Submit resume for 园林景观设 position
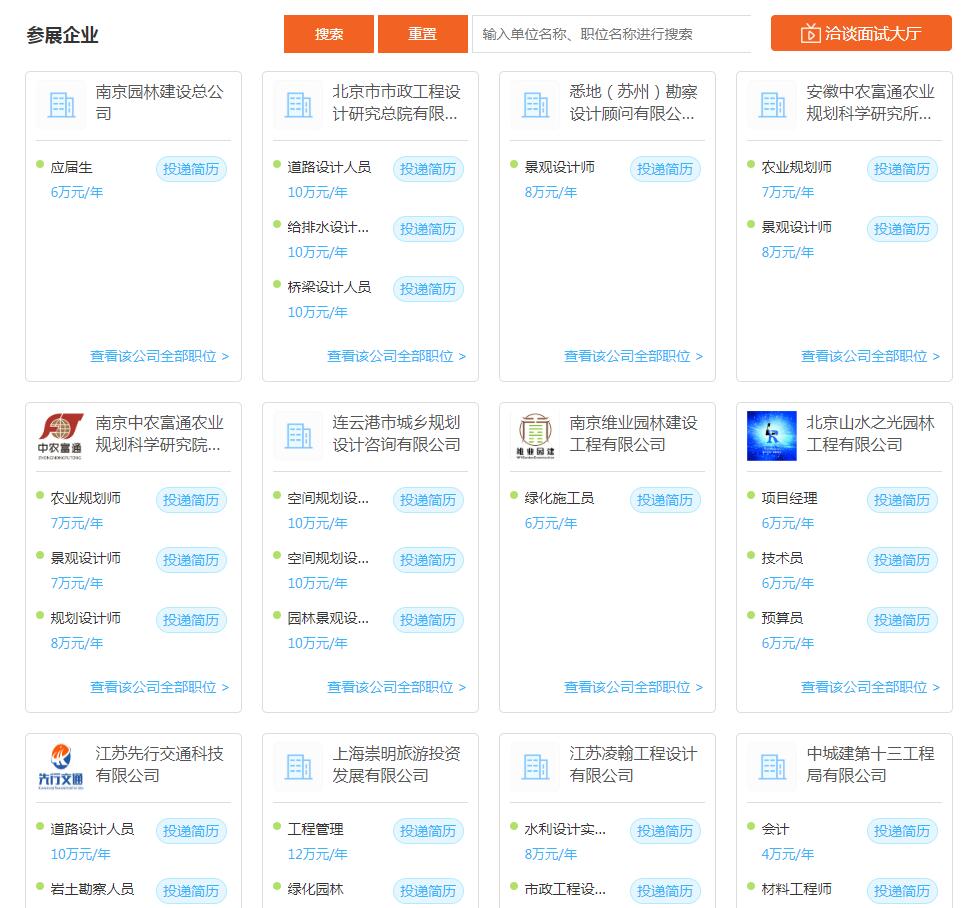This screenshot has height=908, width=965. tap(428, 620)
